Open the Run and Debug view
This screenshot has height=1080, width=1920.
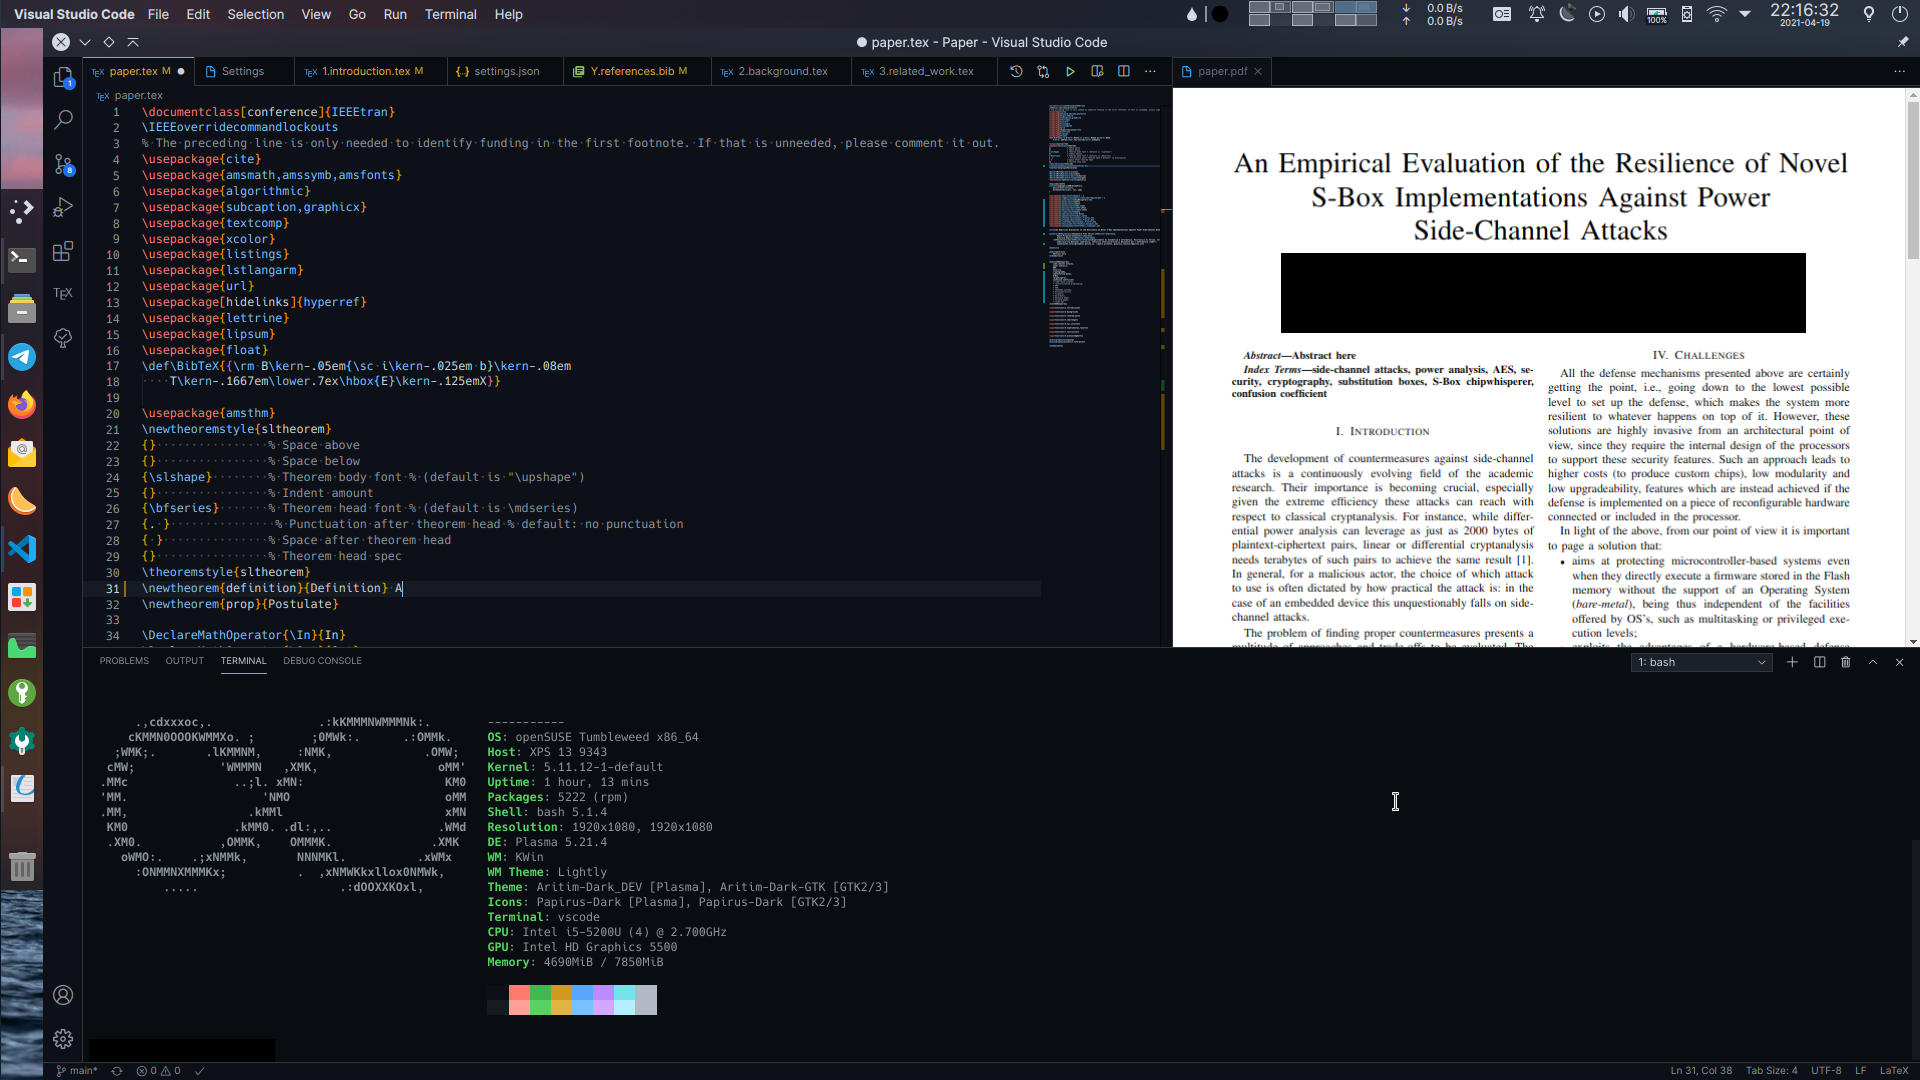(x=63, y=207)
